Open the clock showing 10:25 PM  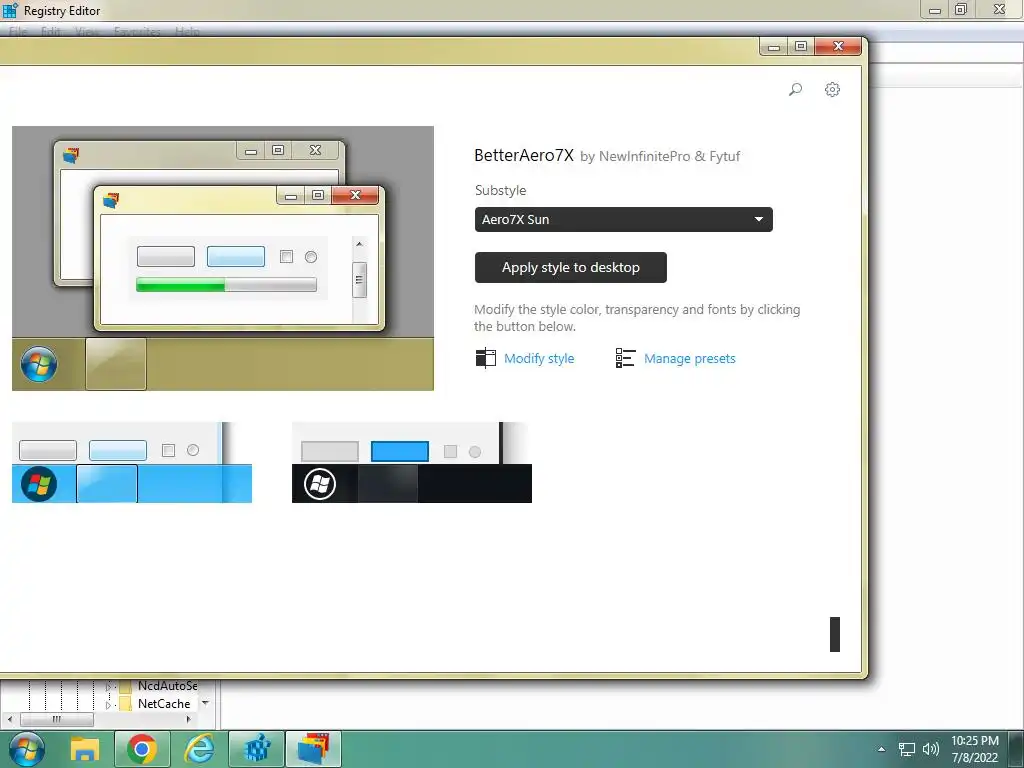point(974,749)
